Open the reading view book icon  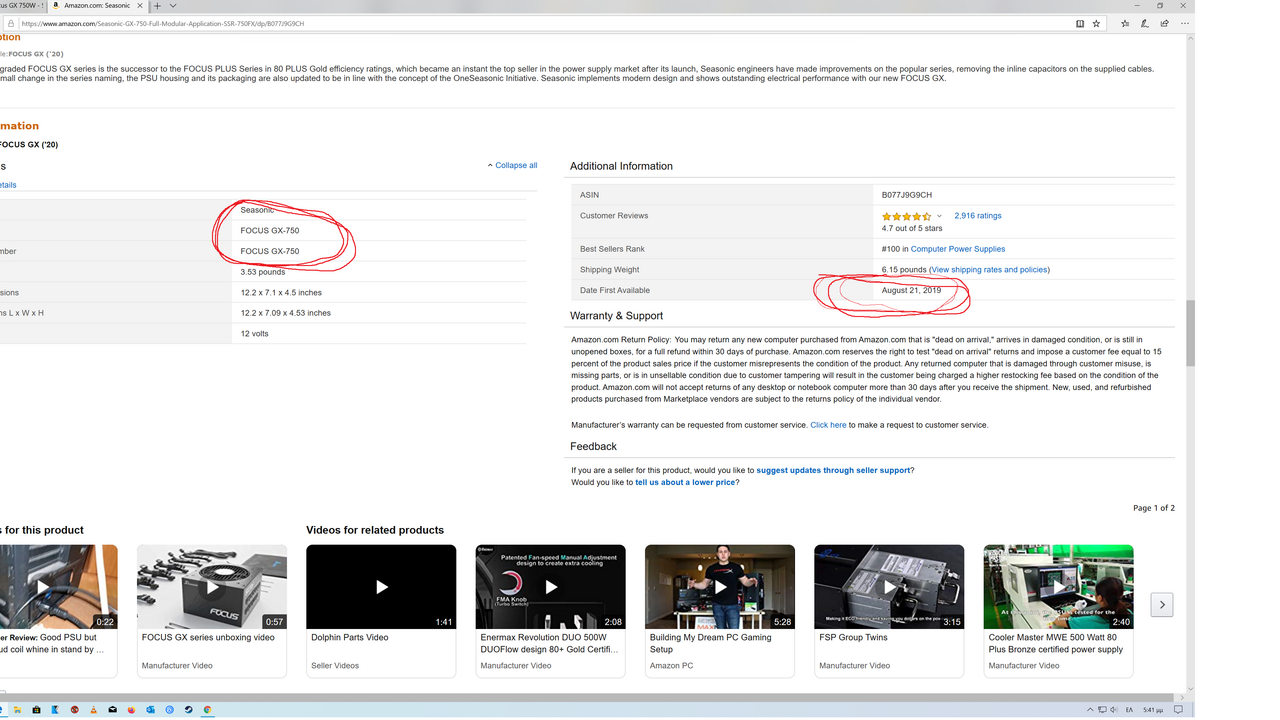[x=1080, y=24]
